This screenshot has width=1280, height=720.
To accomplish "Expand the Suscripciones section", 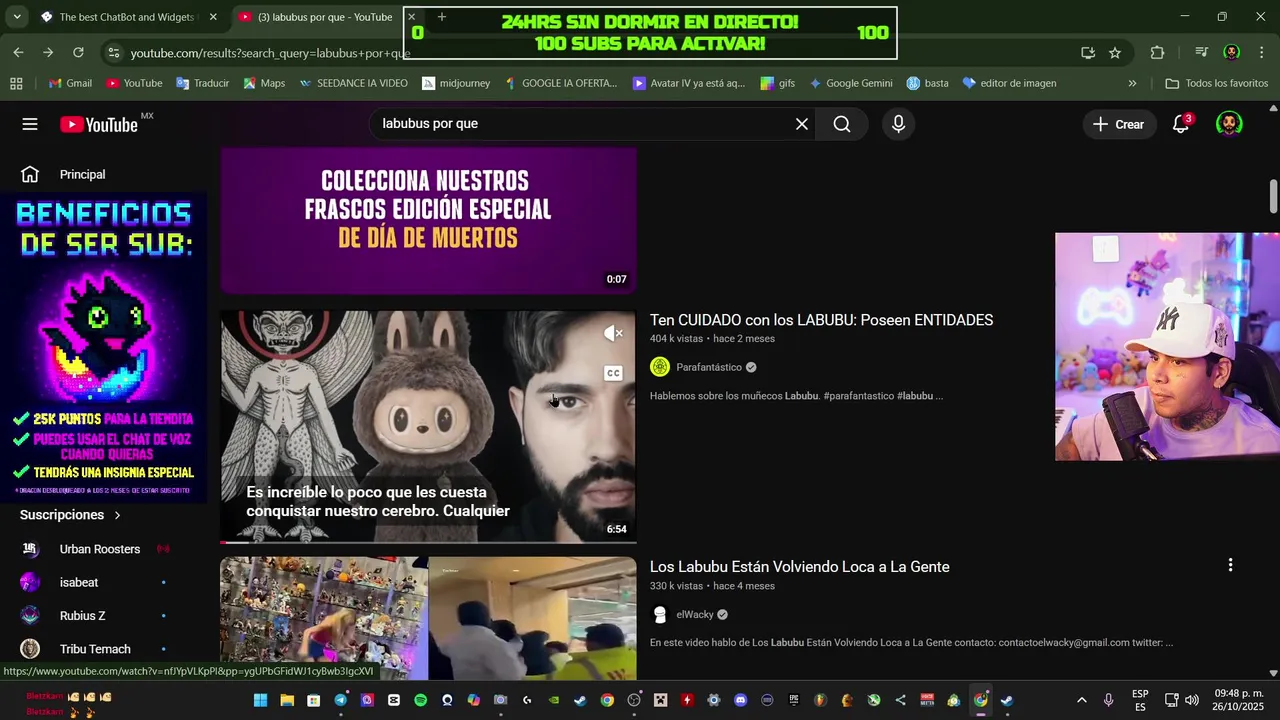I will coord(70,515).
